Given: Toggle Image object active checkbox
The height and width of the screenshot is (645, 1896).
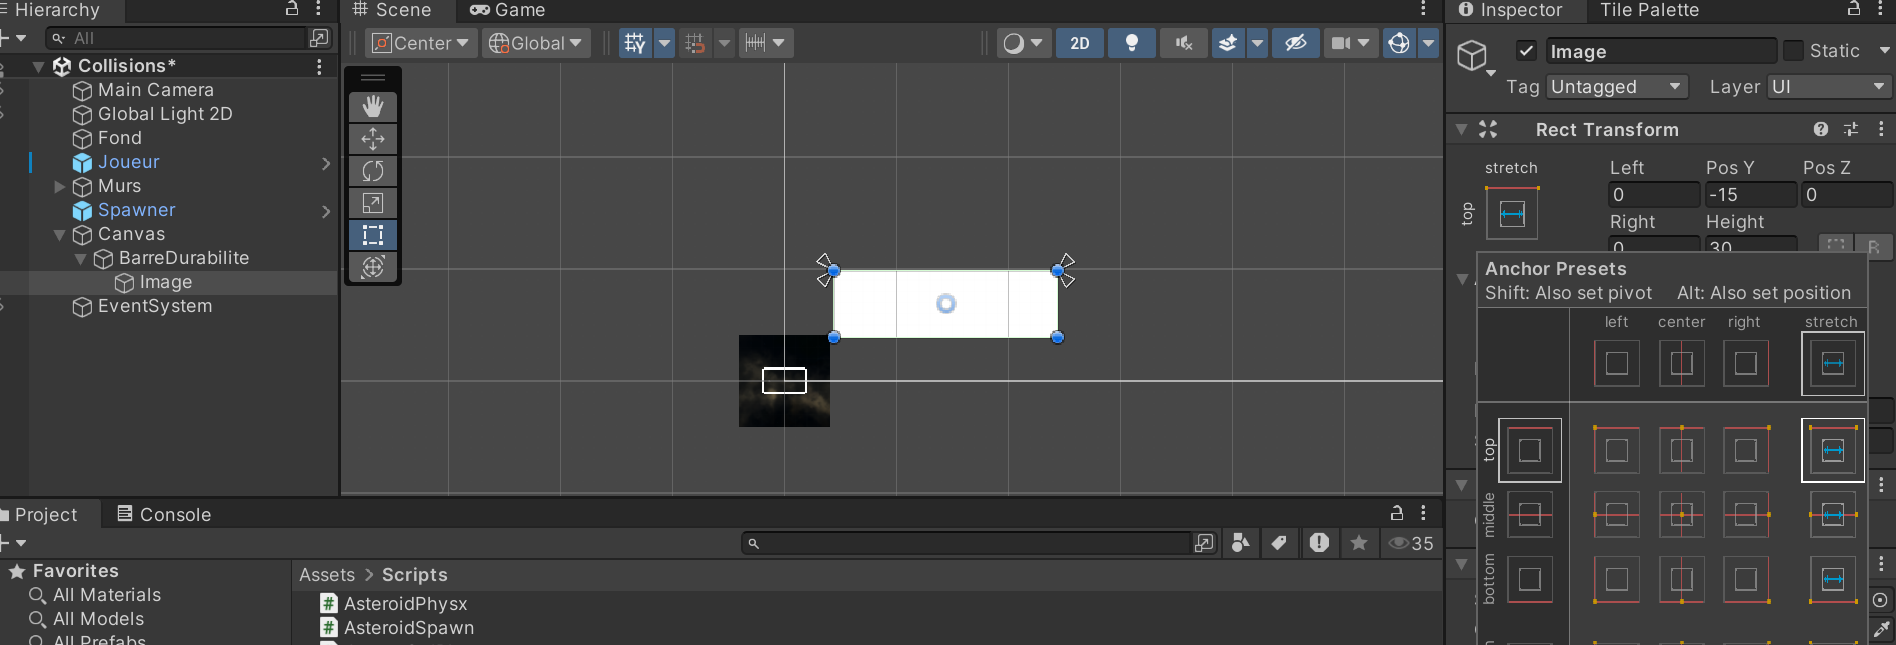Looking at the screenshot, I should coord(1526,51).
